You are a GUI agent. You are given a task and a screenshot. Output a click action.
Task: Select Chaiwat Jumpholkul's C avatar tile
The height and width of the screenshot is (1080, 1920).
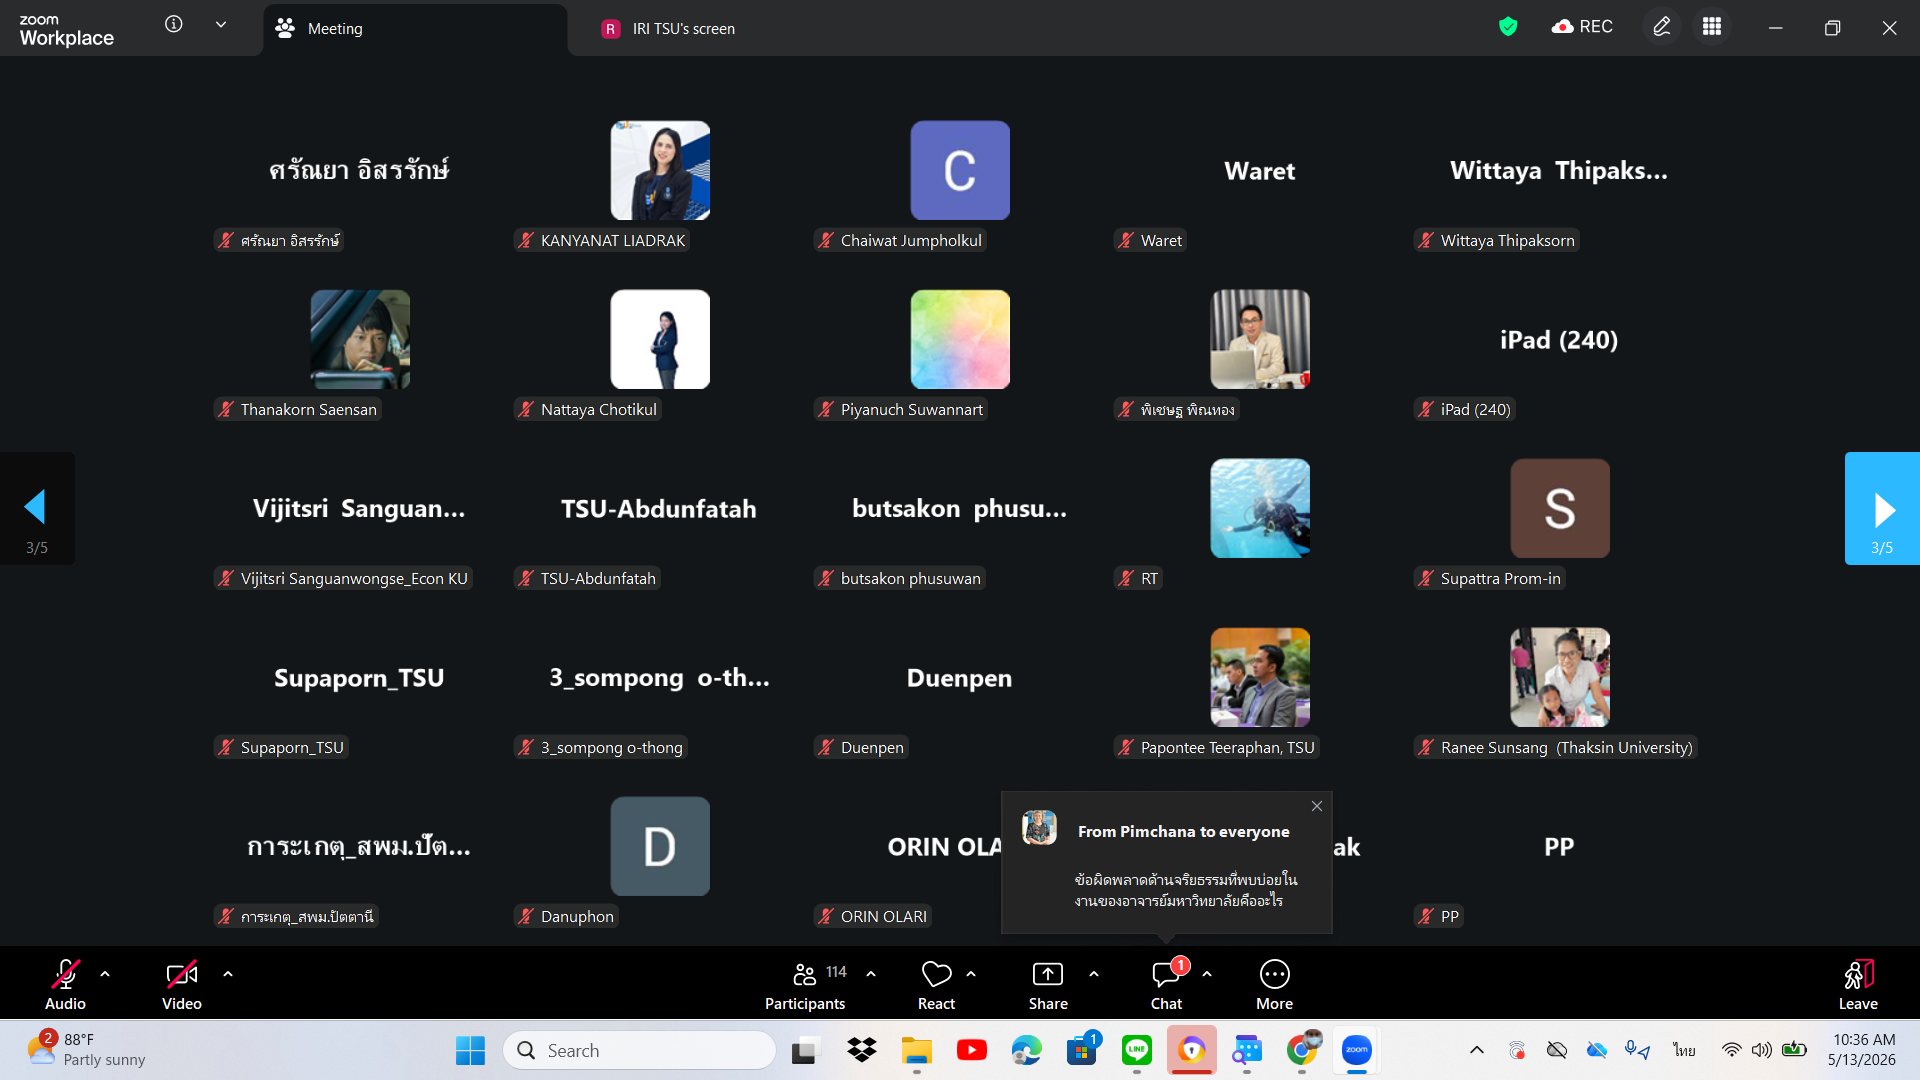(x=960, y=171)
